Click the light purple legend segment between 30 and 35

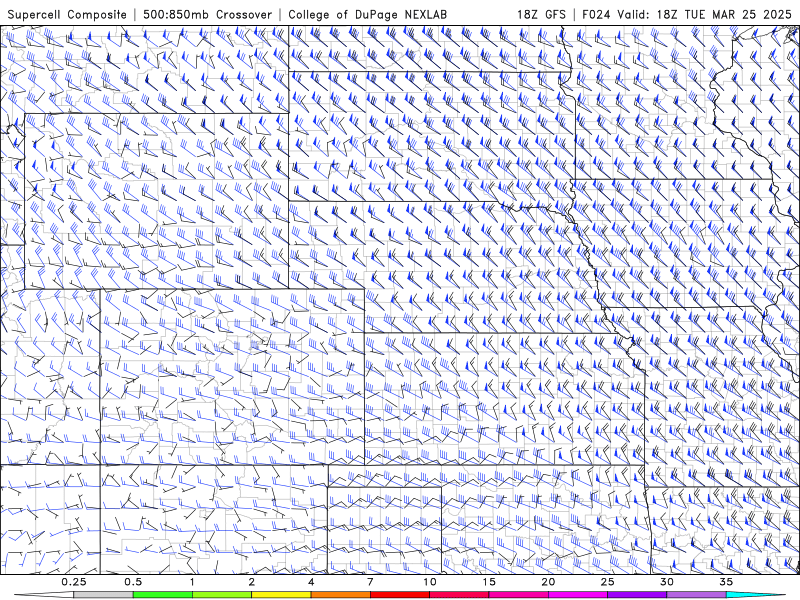[696, 595]
